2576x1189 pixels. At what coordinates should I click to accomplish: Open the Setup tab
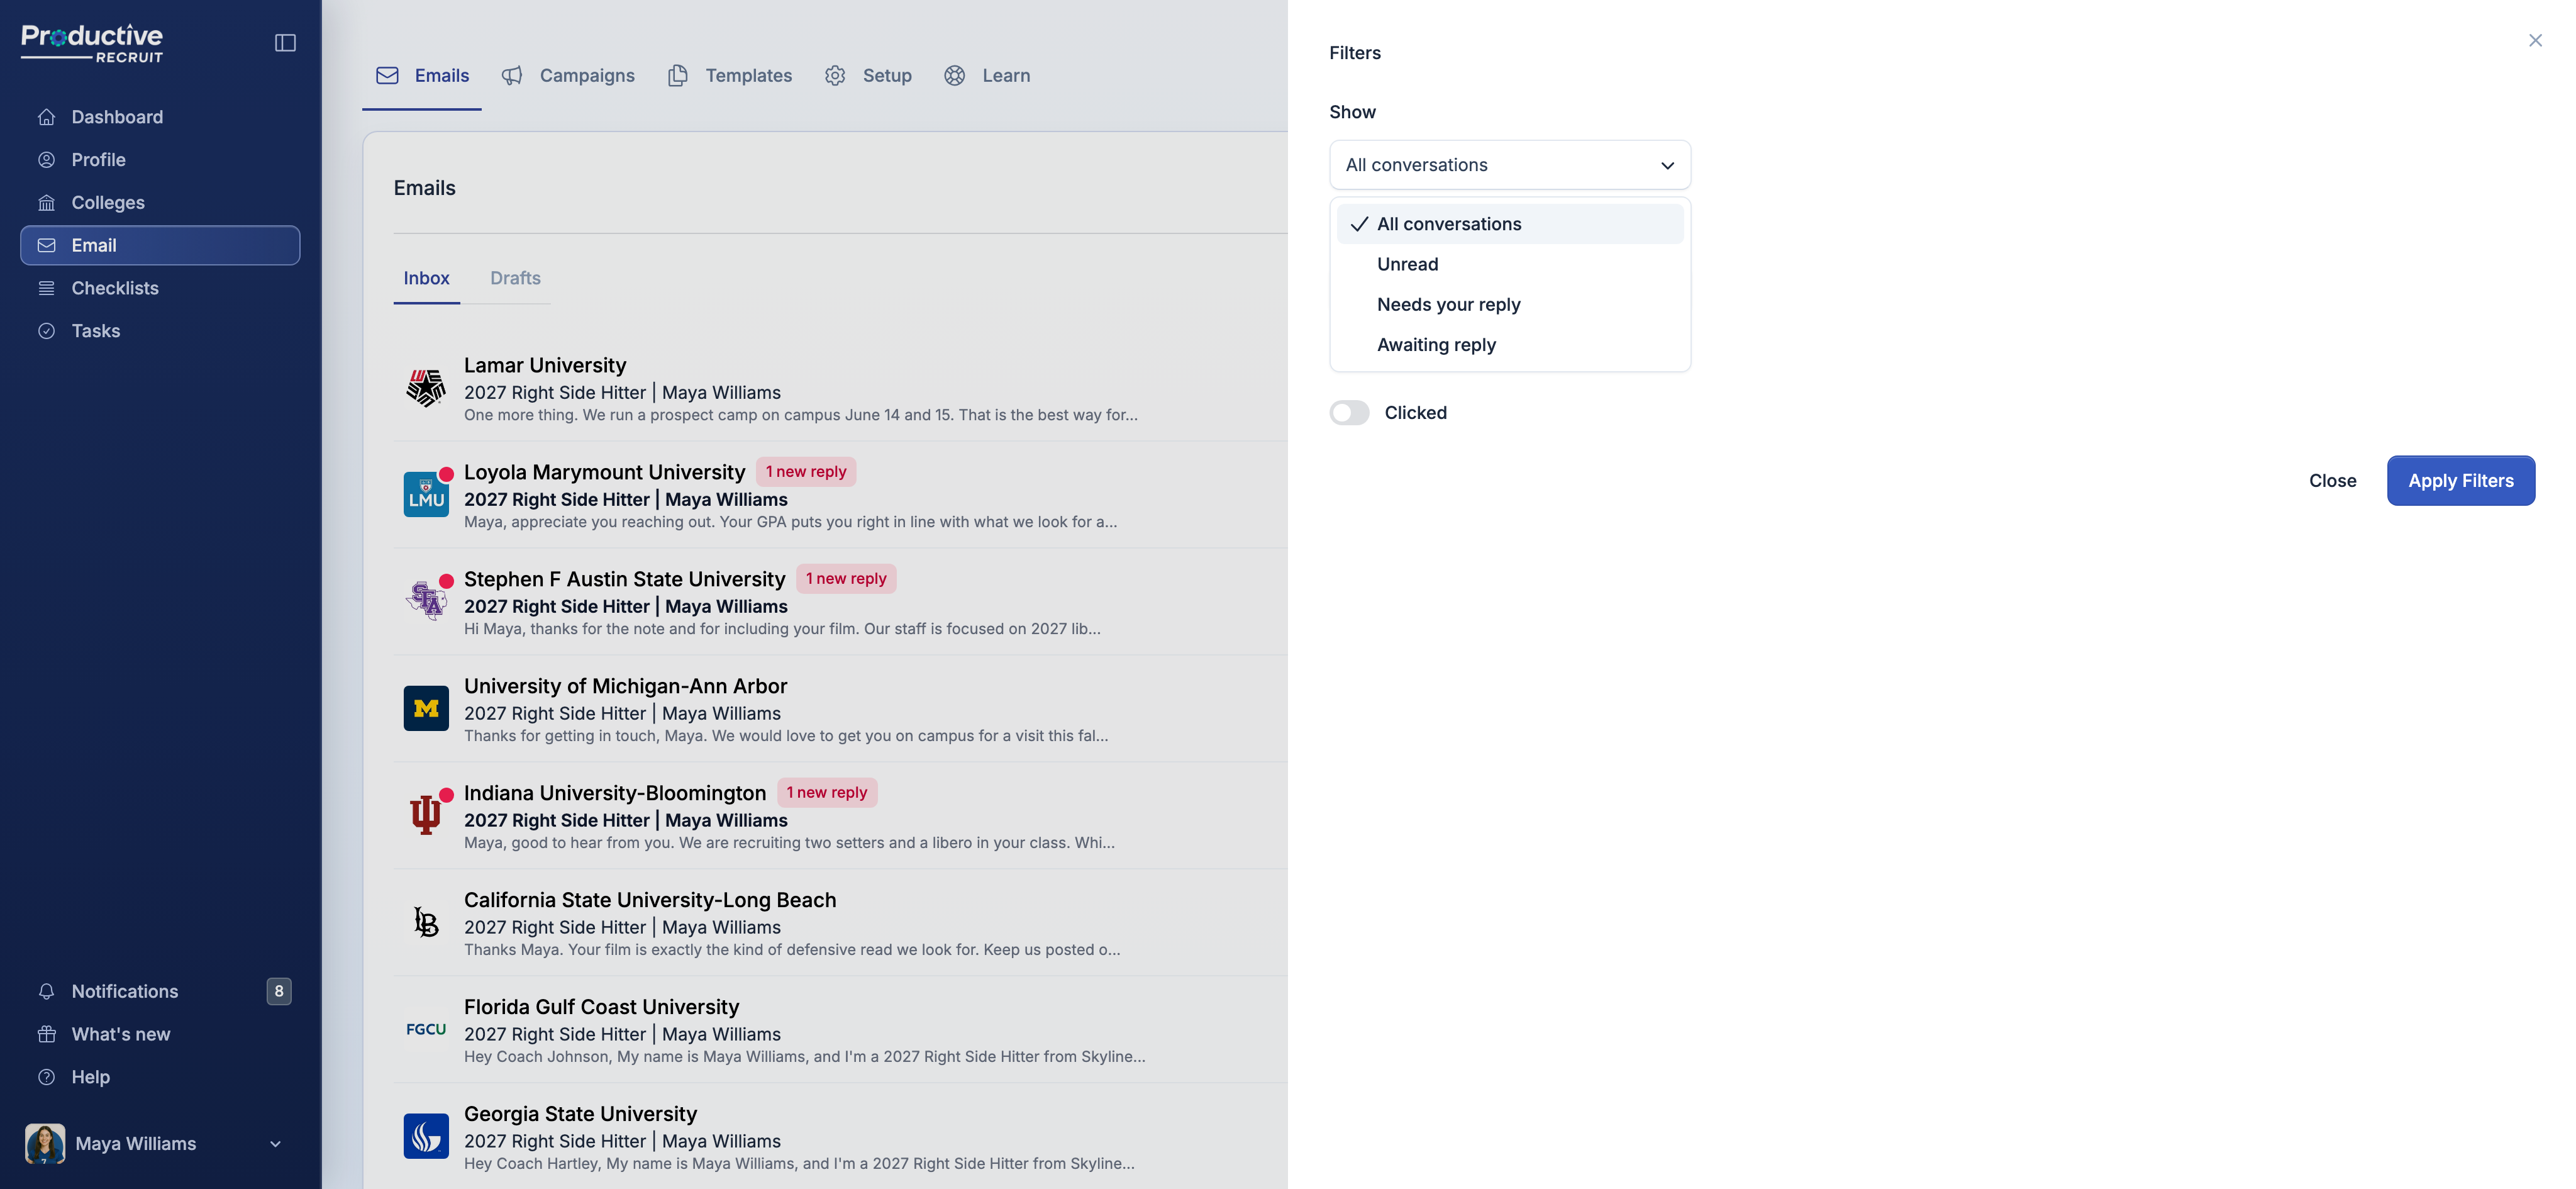(868, 76)
